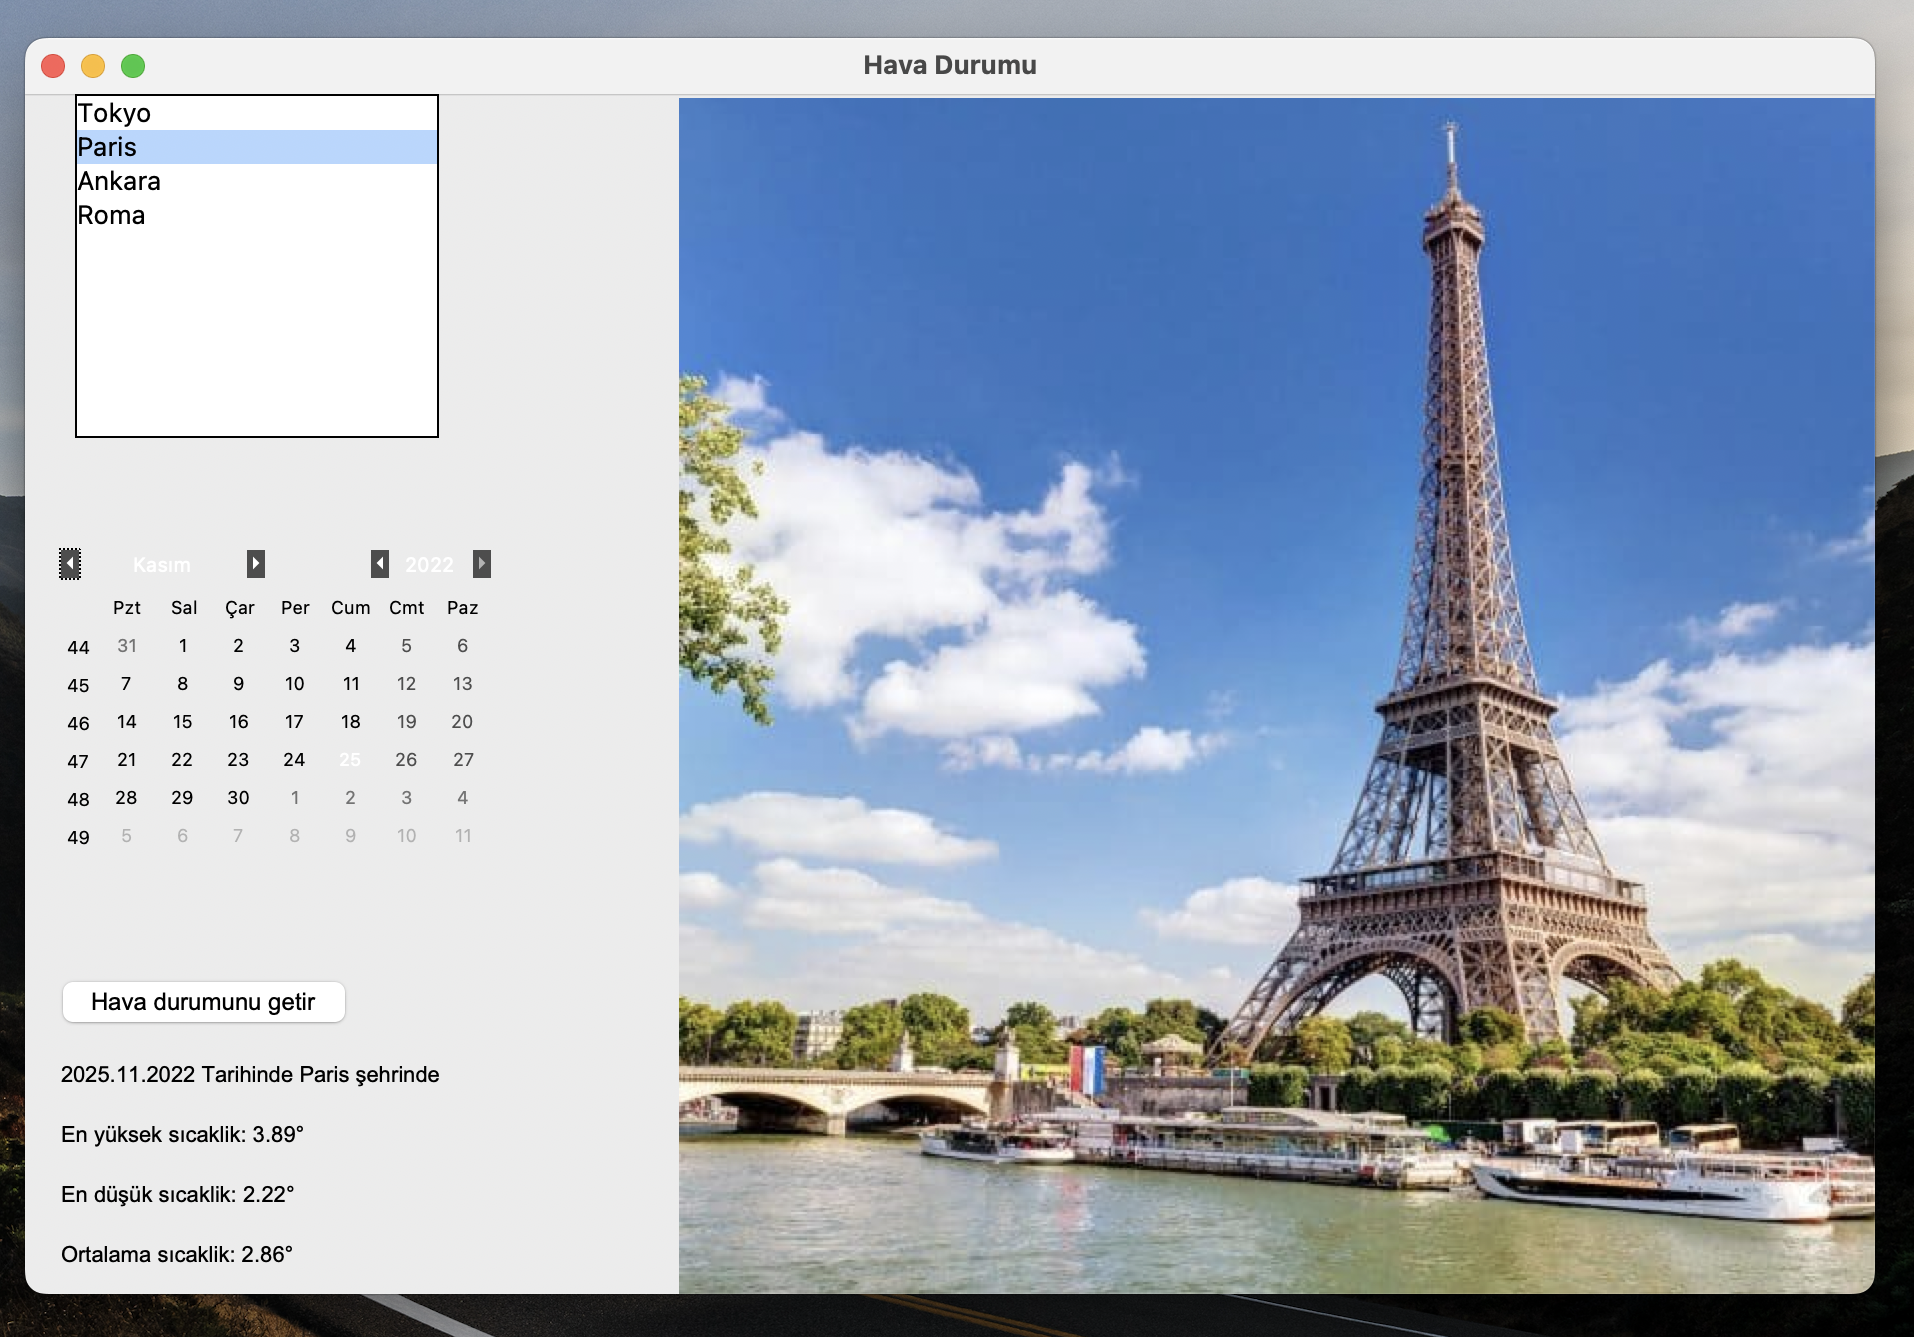The width and height of the screenshot is (1914, 1337).
Task: Open the Kasım month dropdown
Action: (x=162, y=565)
